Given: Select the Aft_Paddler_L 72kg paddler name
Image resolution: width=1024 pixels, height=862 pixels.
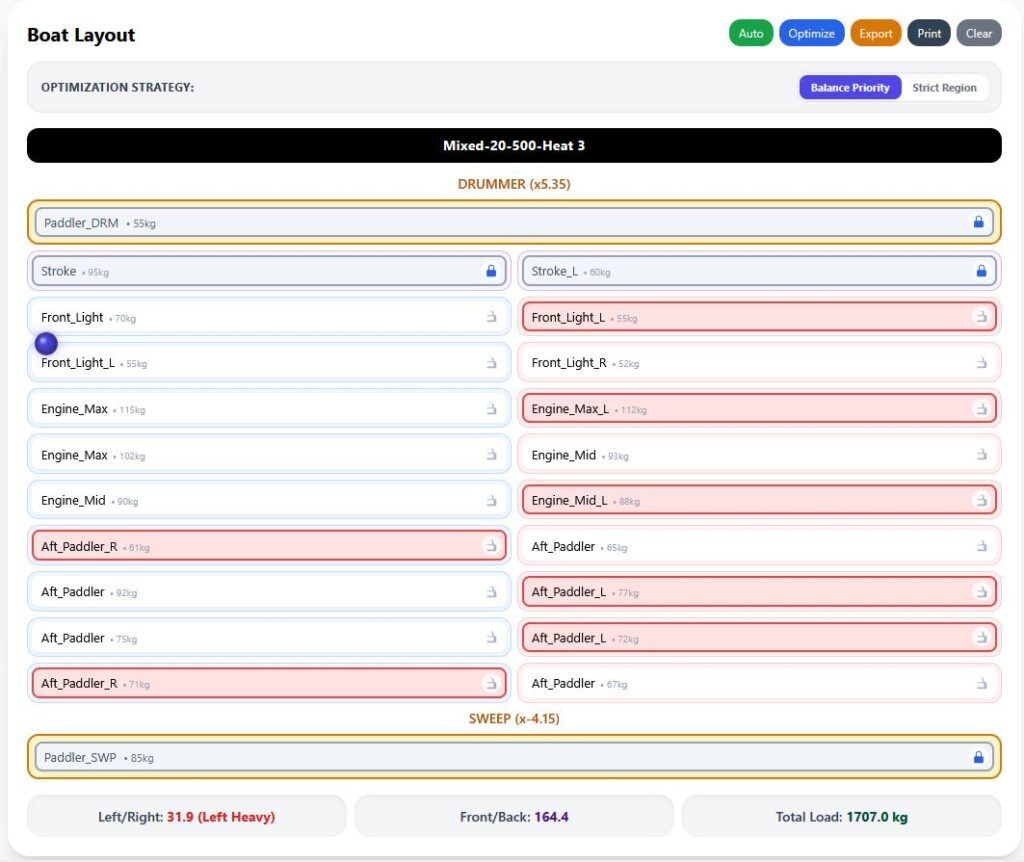Looking at the screenshot, I should pyautogui.click(x=569, y=638).
